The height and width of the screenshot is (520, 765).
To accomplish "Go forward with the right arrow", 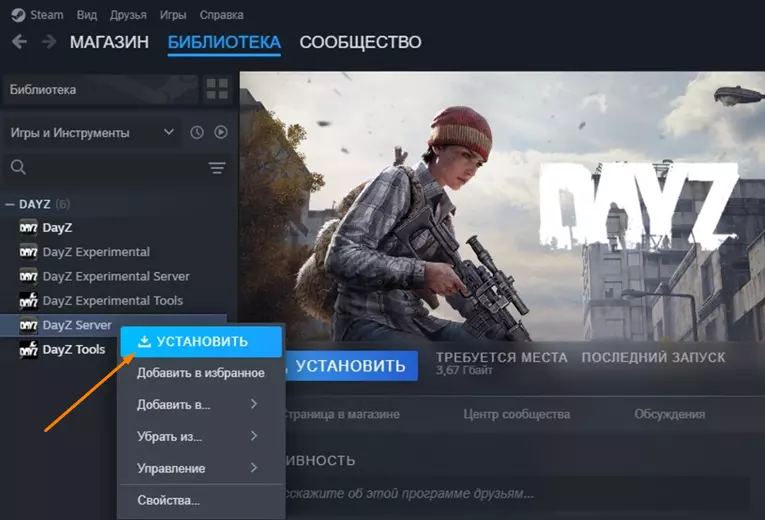I will coord(49,42).
